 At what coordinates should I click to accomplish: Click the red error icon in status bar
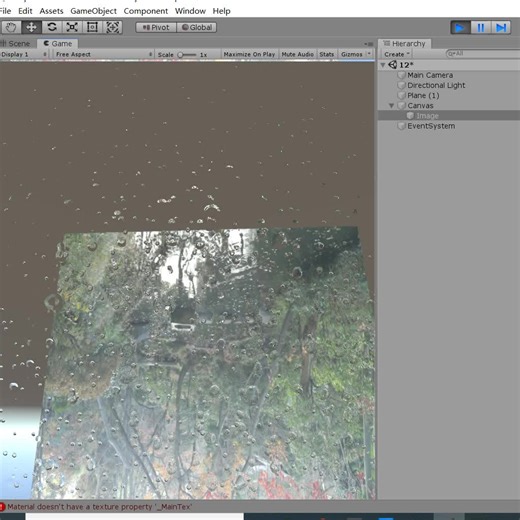(2, 507)
